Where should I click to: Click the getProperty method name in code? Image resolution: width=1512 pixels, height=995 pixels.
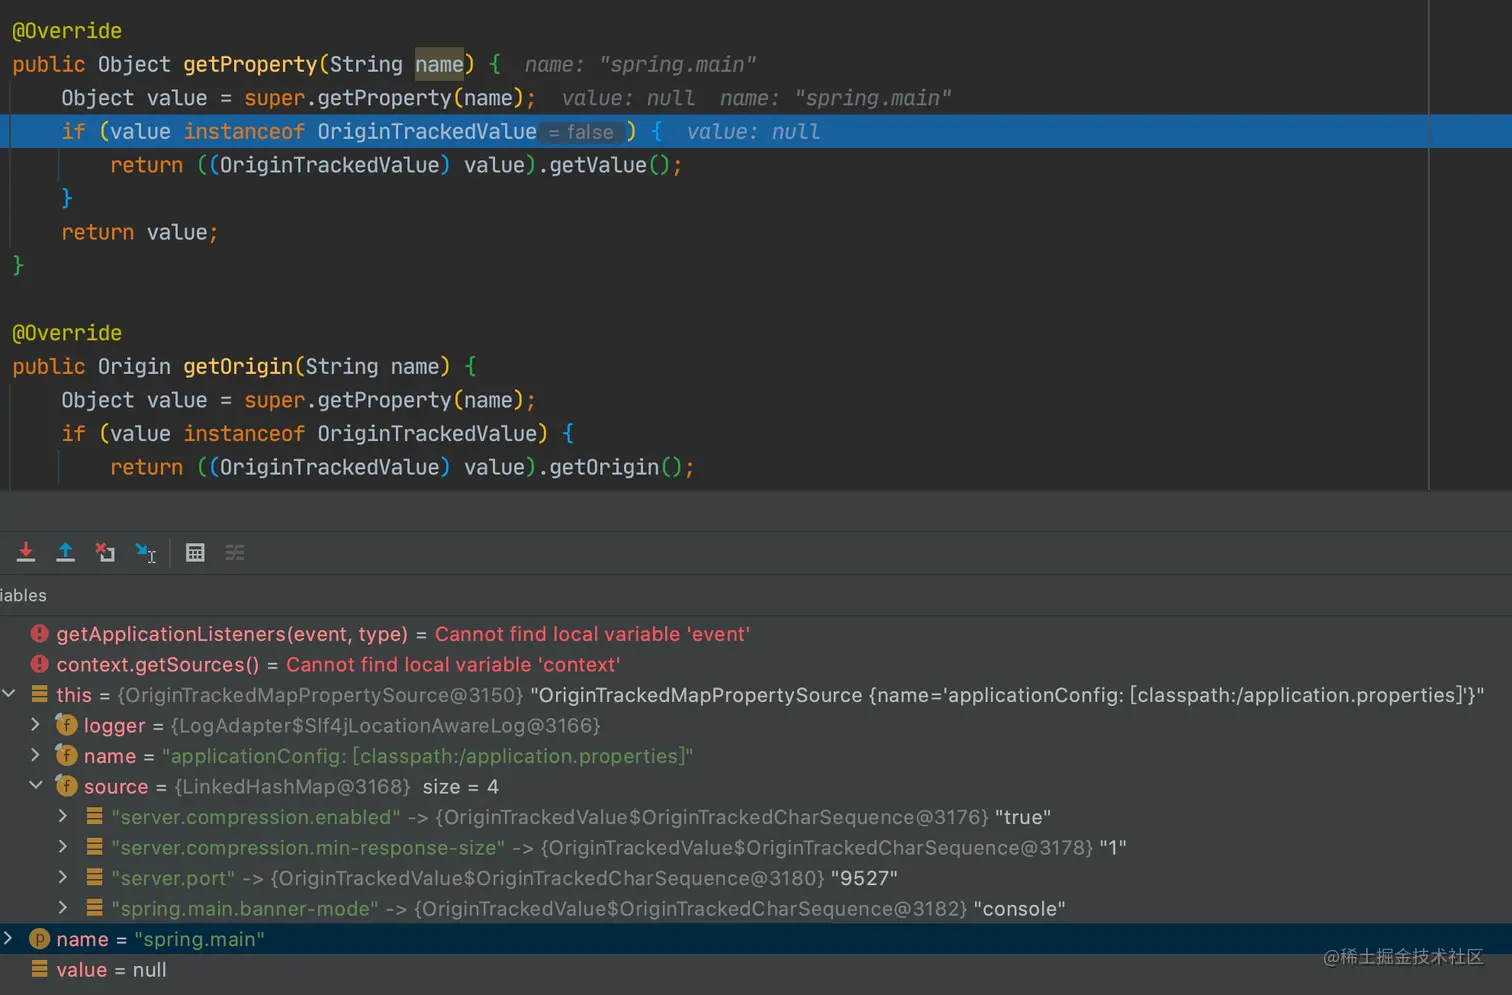[x=250, y=64]
